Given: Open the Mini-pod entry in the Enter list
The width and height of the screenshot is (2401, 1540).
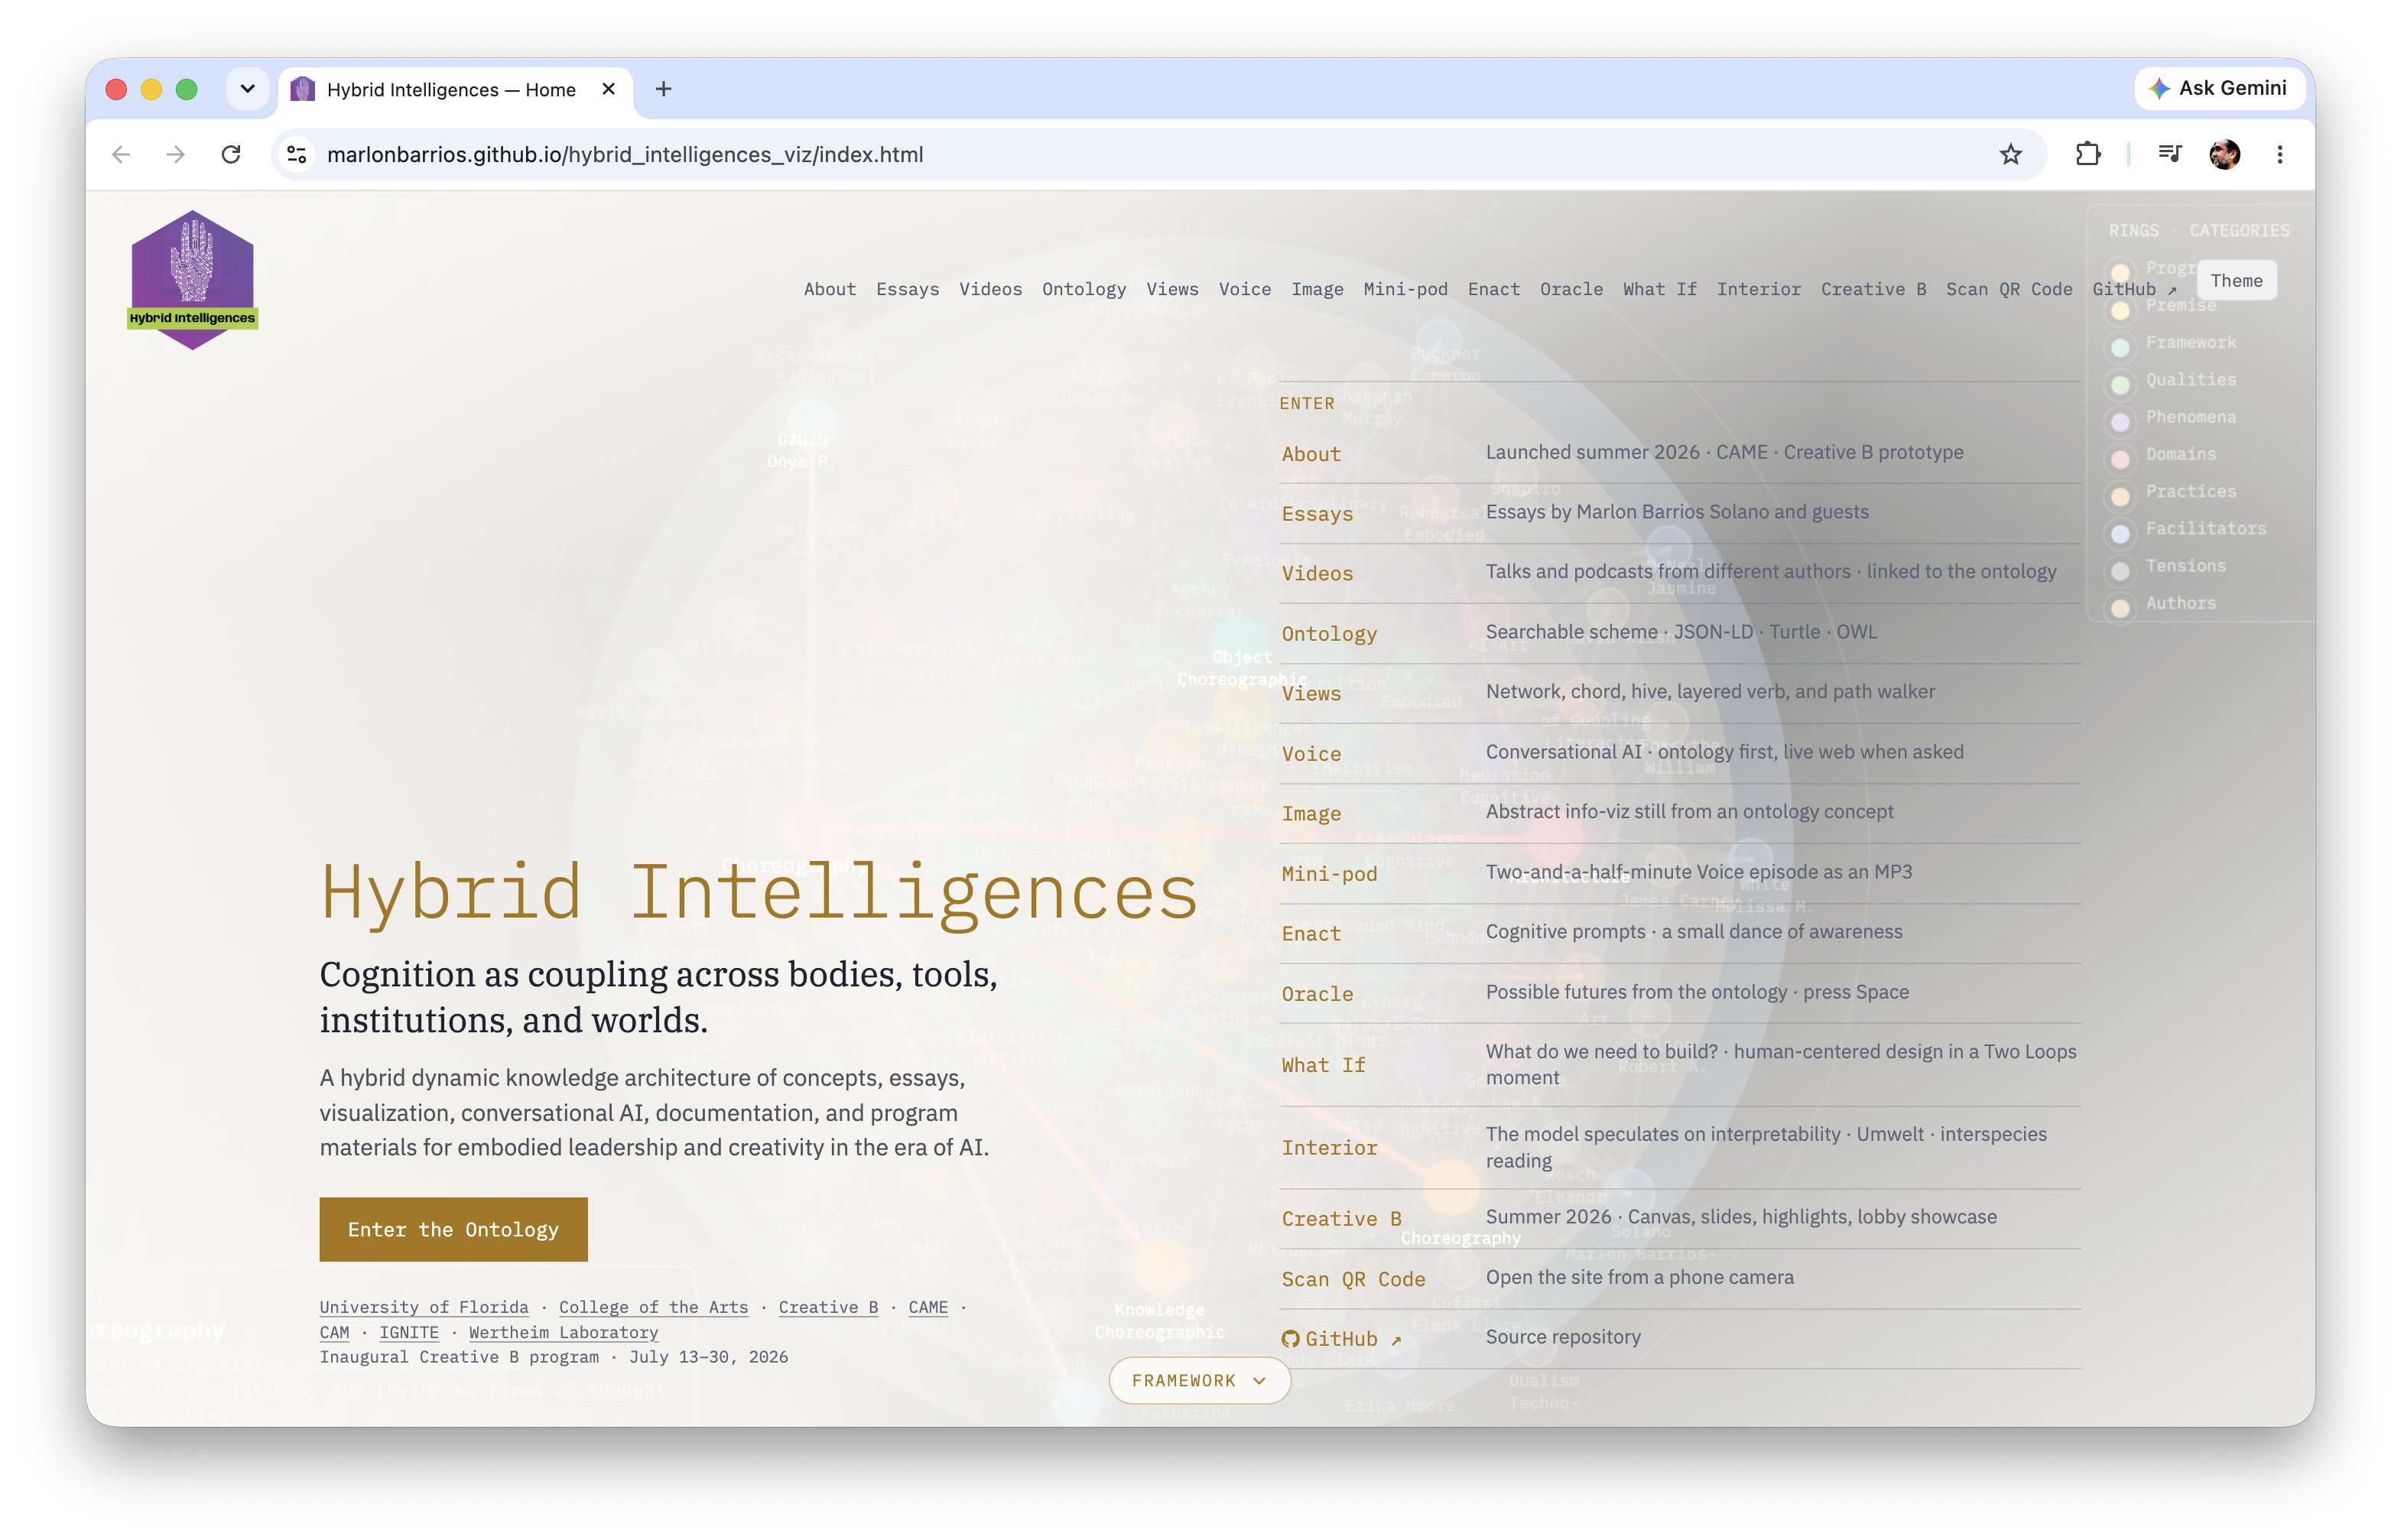Looking at the screenshot, I should 1679,873.
